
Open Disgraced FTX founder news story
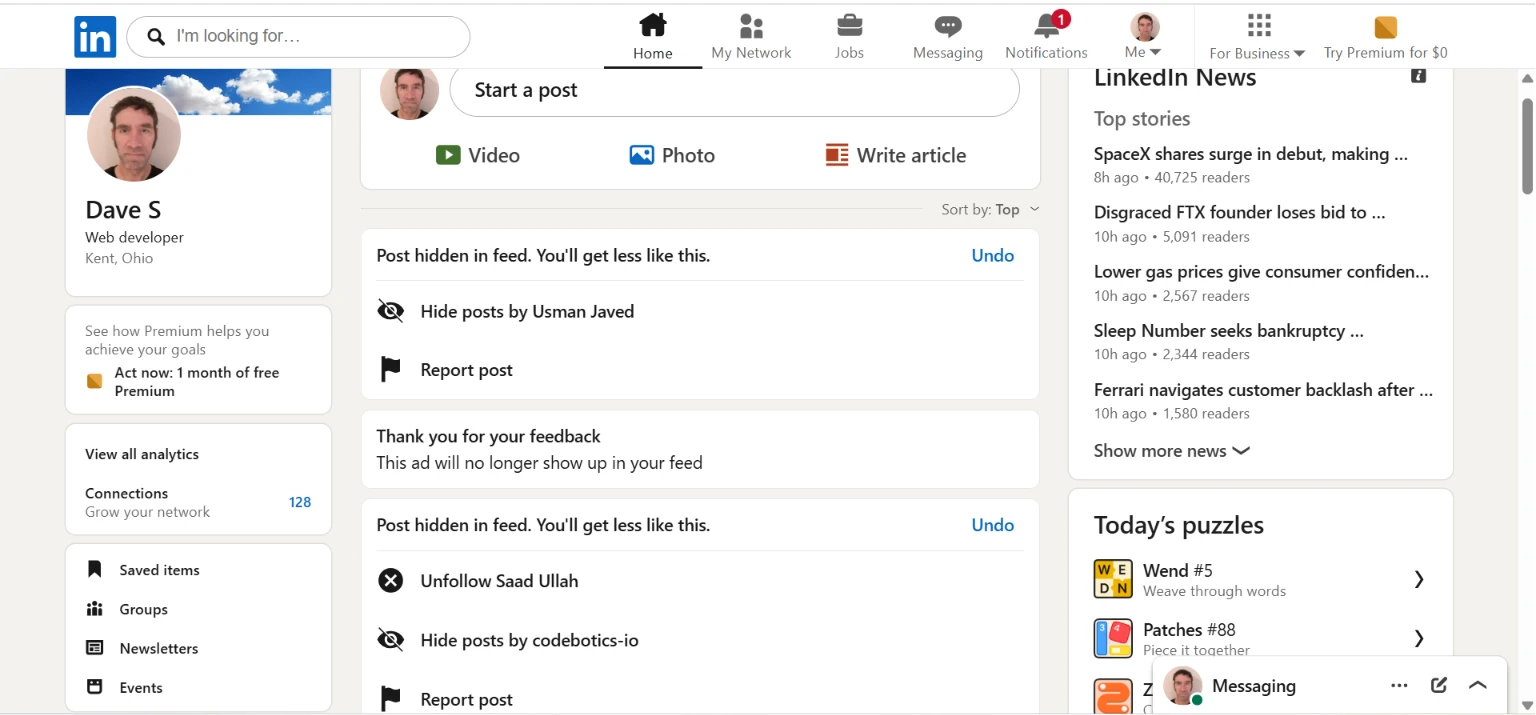tap(1240, 212)
